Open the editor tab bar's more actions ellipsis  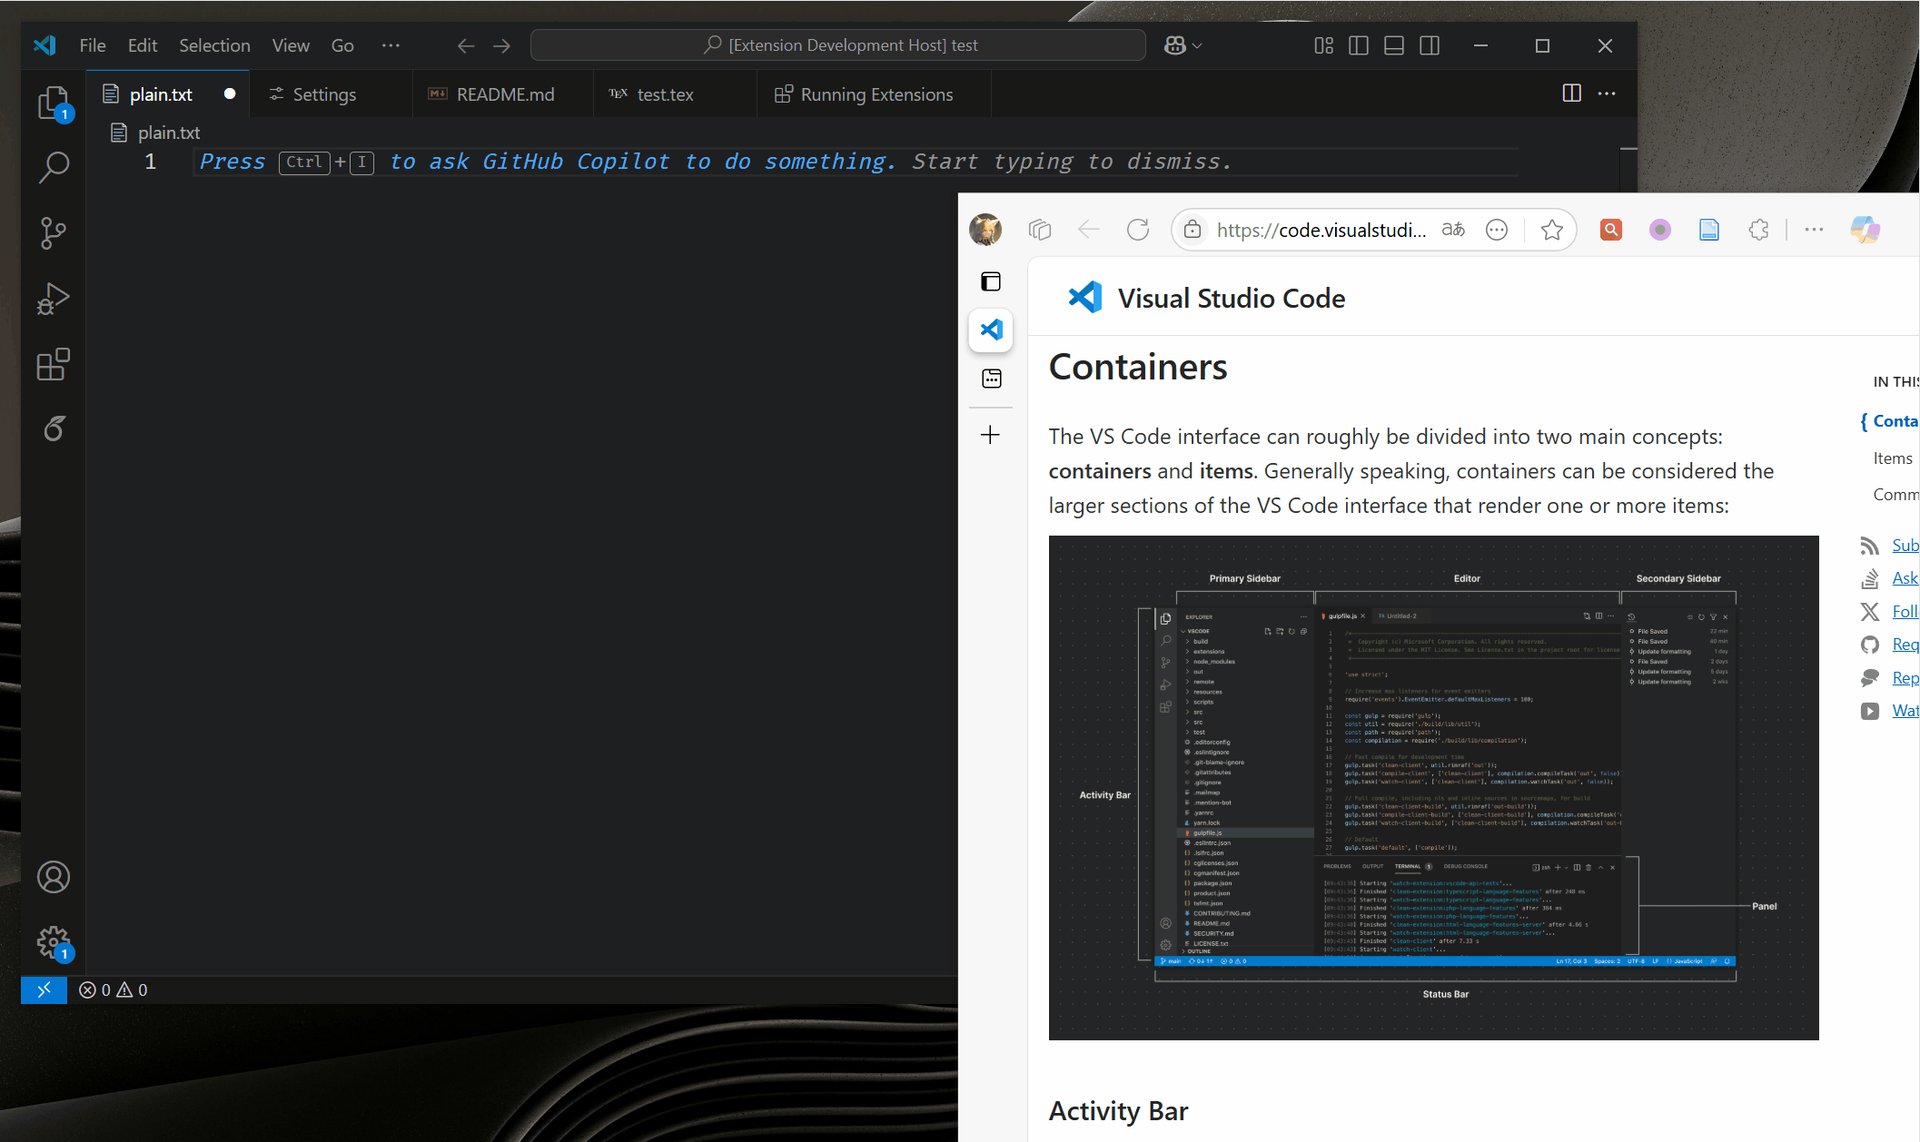point(1607,93)
